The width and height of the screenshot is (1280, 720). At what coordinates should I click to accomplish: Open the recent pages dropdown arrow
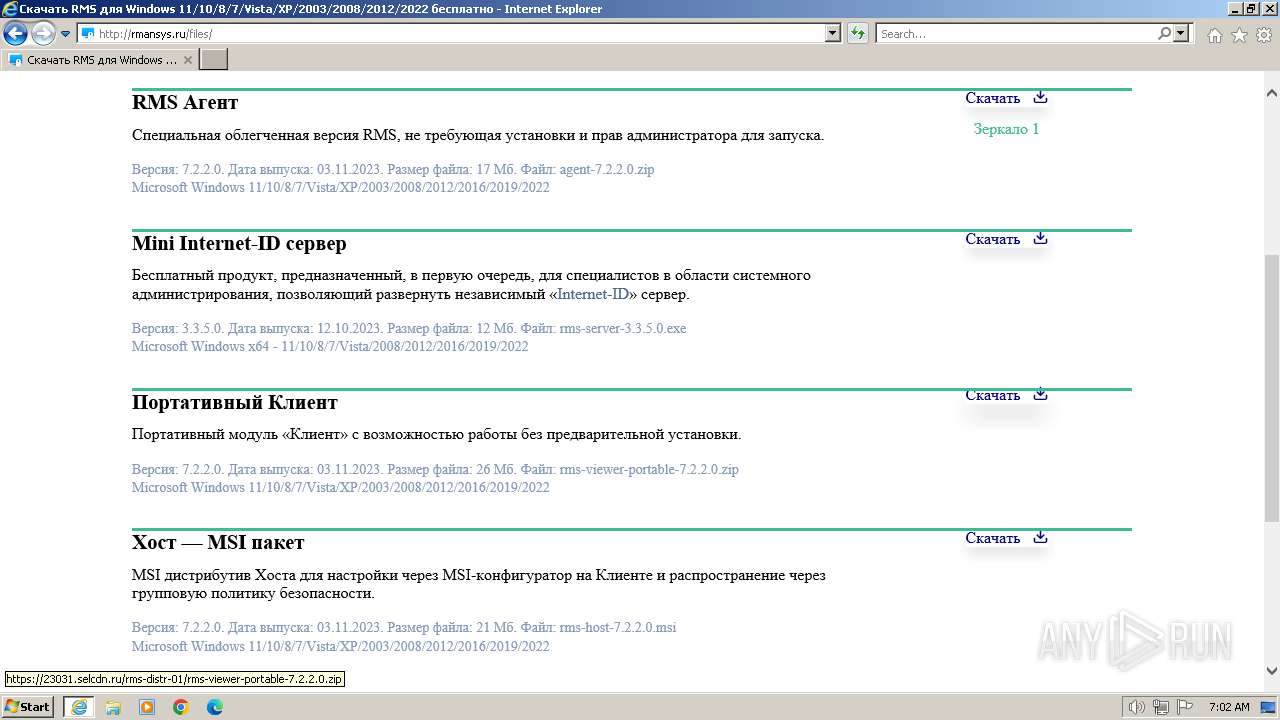(x=66, y=34)
